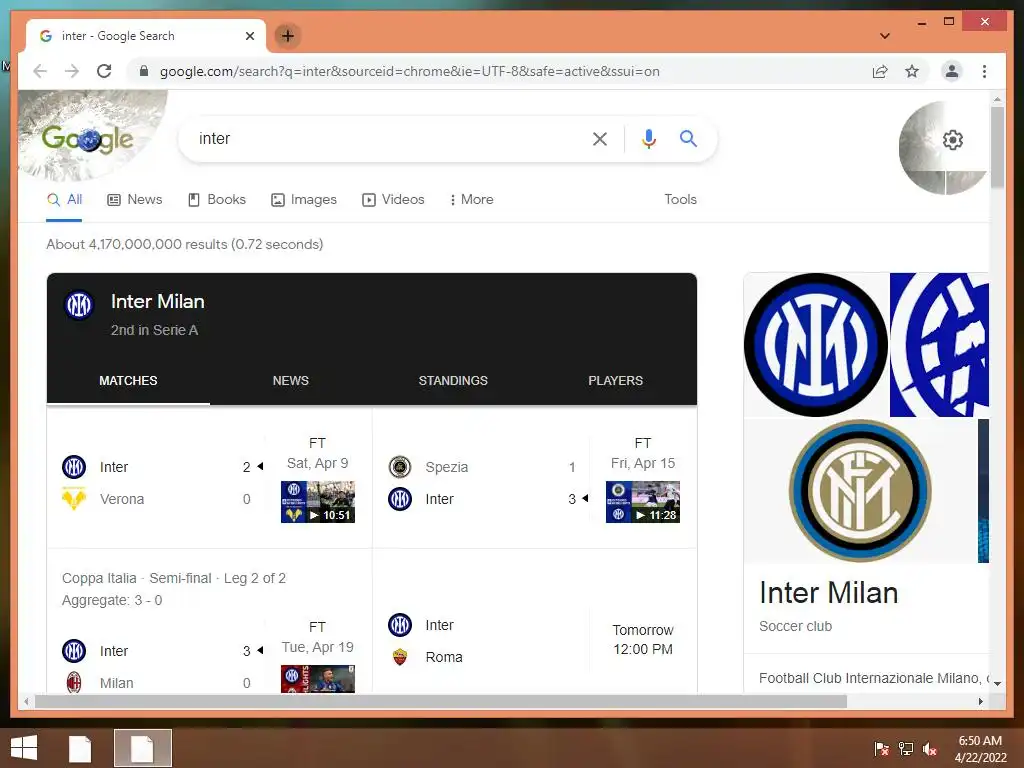This screenshot has height=768, width=1024.
Task: Click the Spezia team crest
Action: point(400,467)
